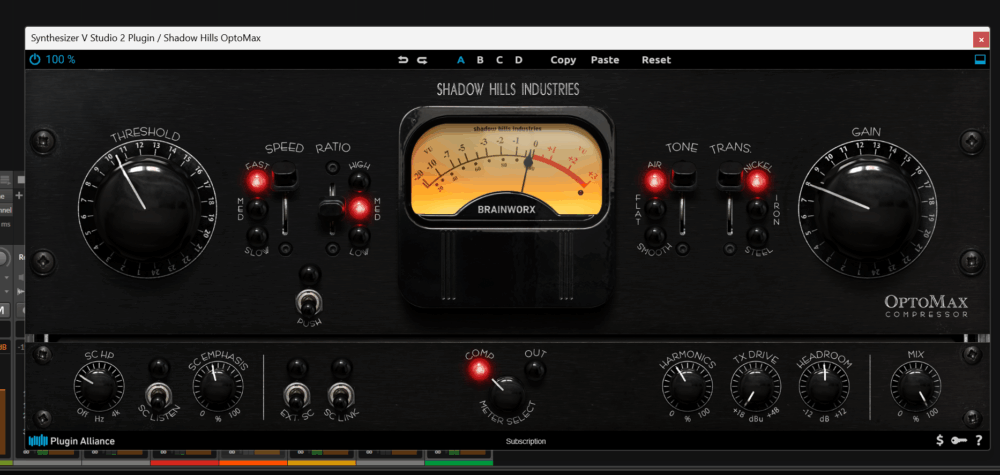Image resolution: width=1000 pixels, height=475 pixels.
Task: Select the OUT meter LED
Action: pyautogui.click(x=534, y=369)
